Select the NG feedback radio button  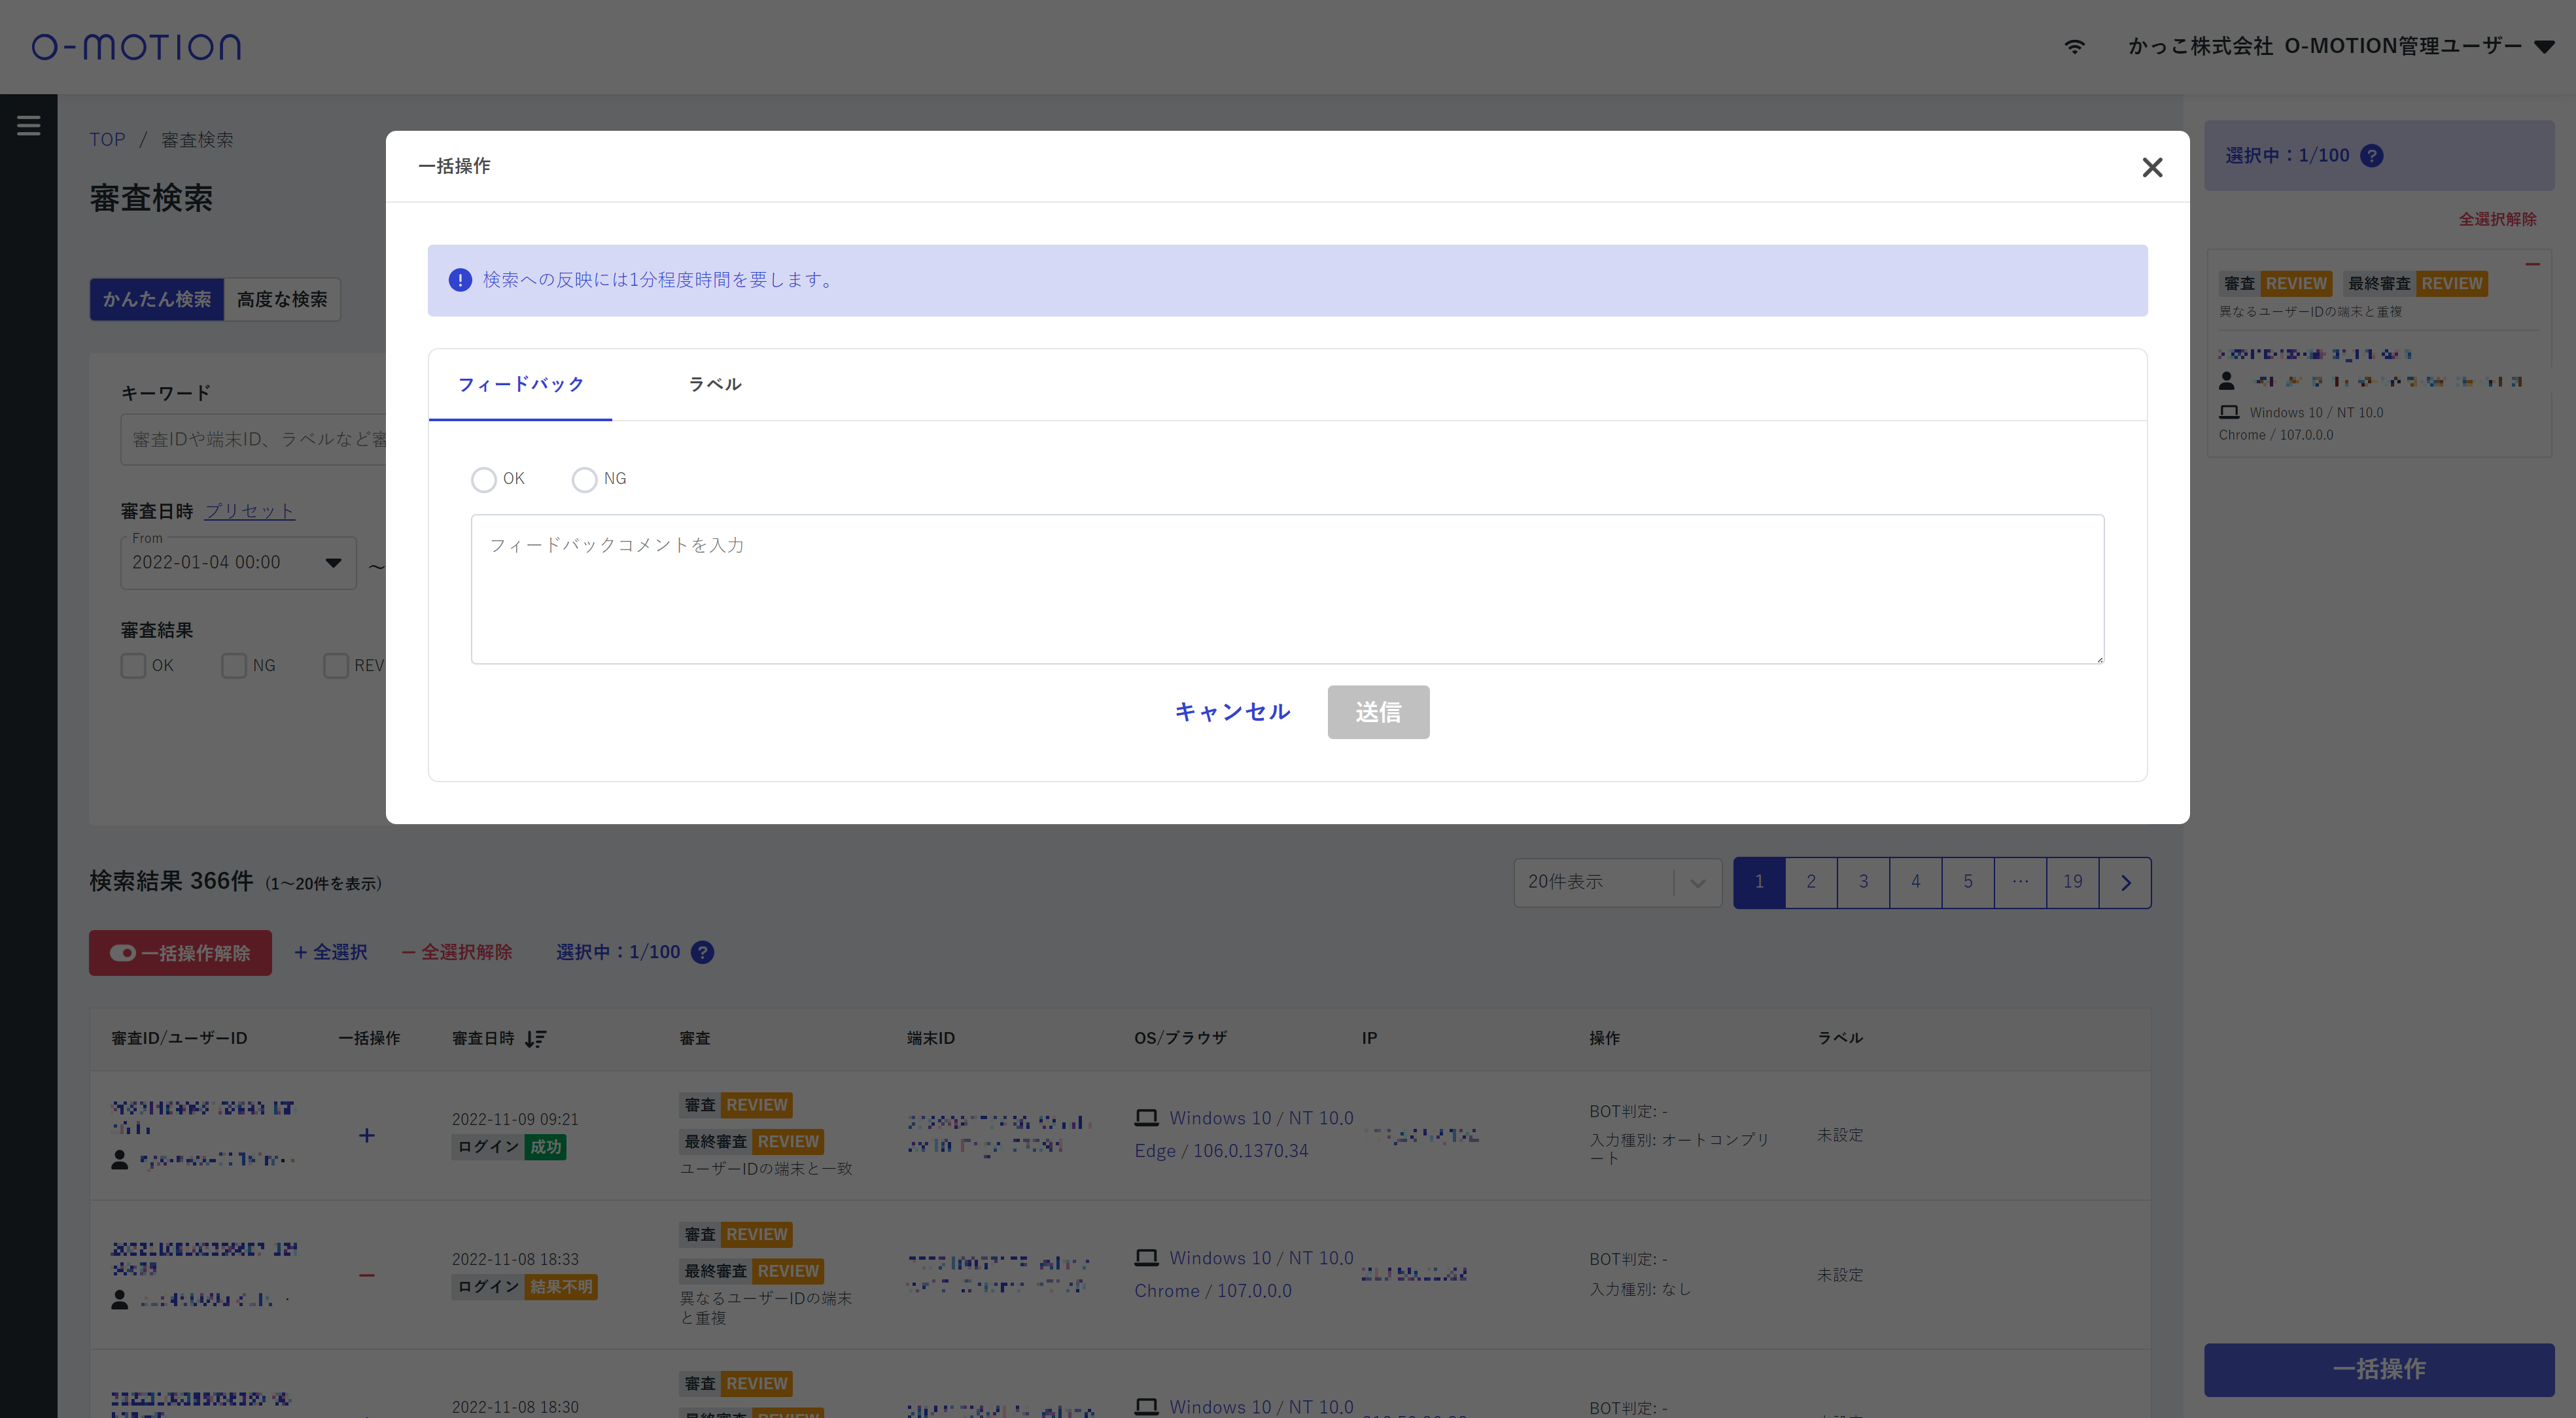585,480
